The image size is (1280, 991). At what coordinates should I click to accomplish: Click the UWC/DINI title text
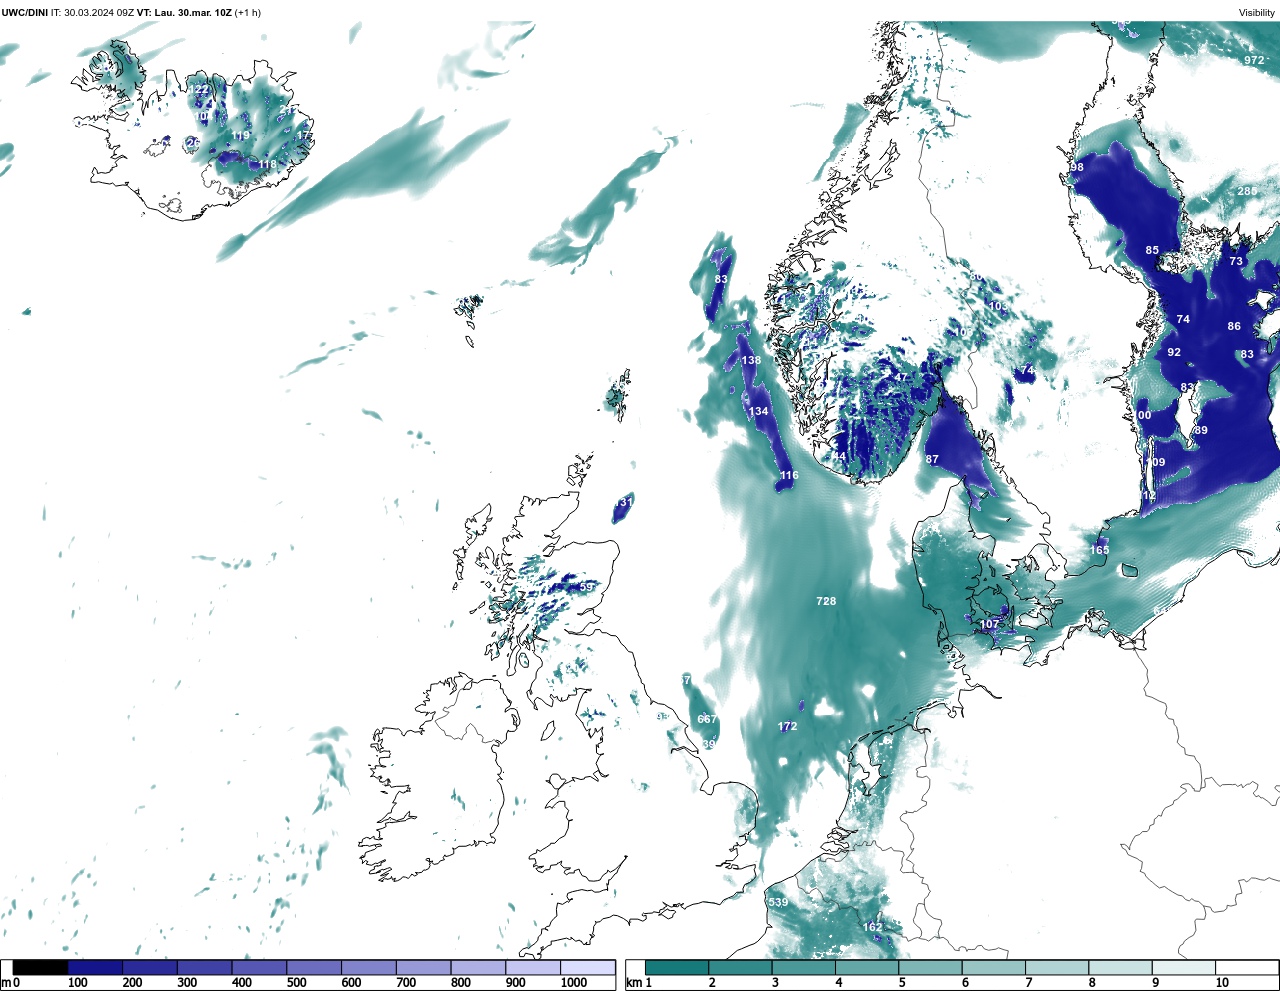click(x=25, y=12)
